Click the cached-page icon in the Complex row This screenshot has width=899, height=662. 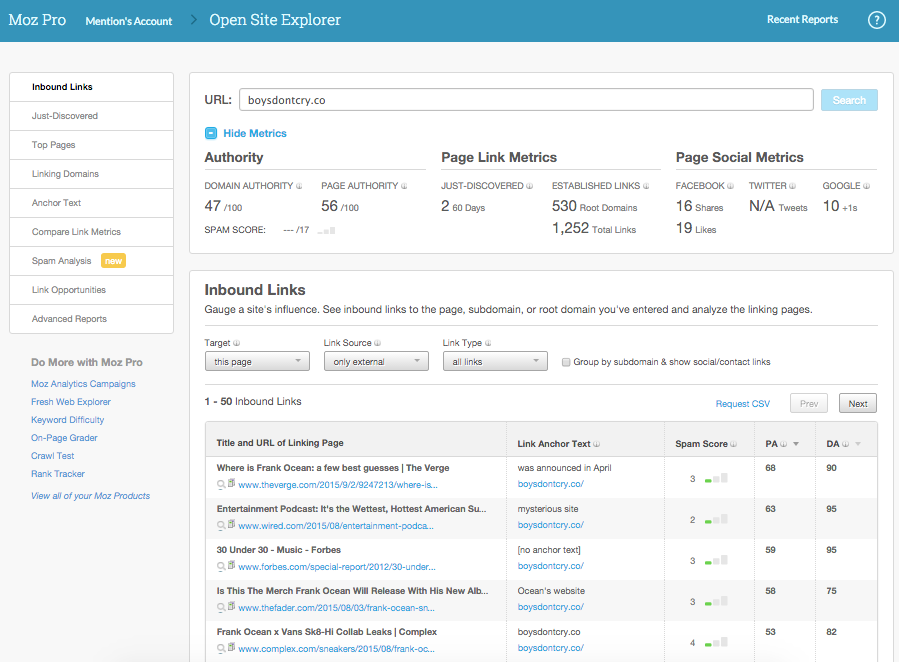(x=231, y=647)
